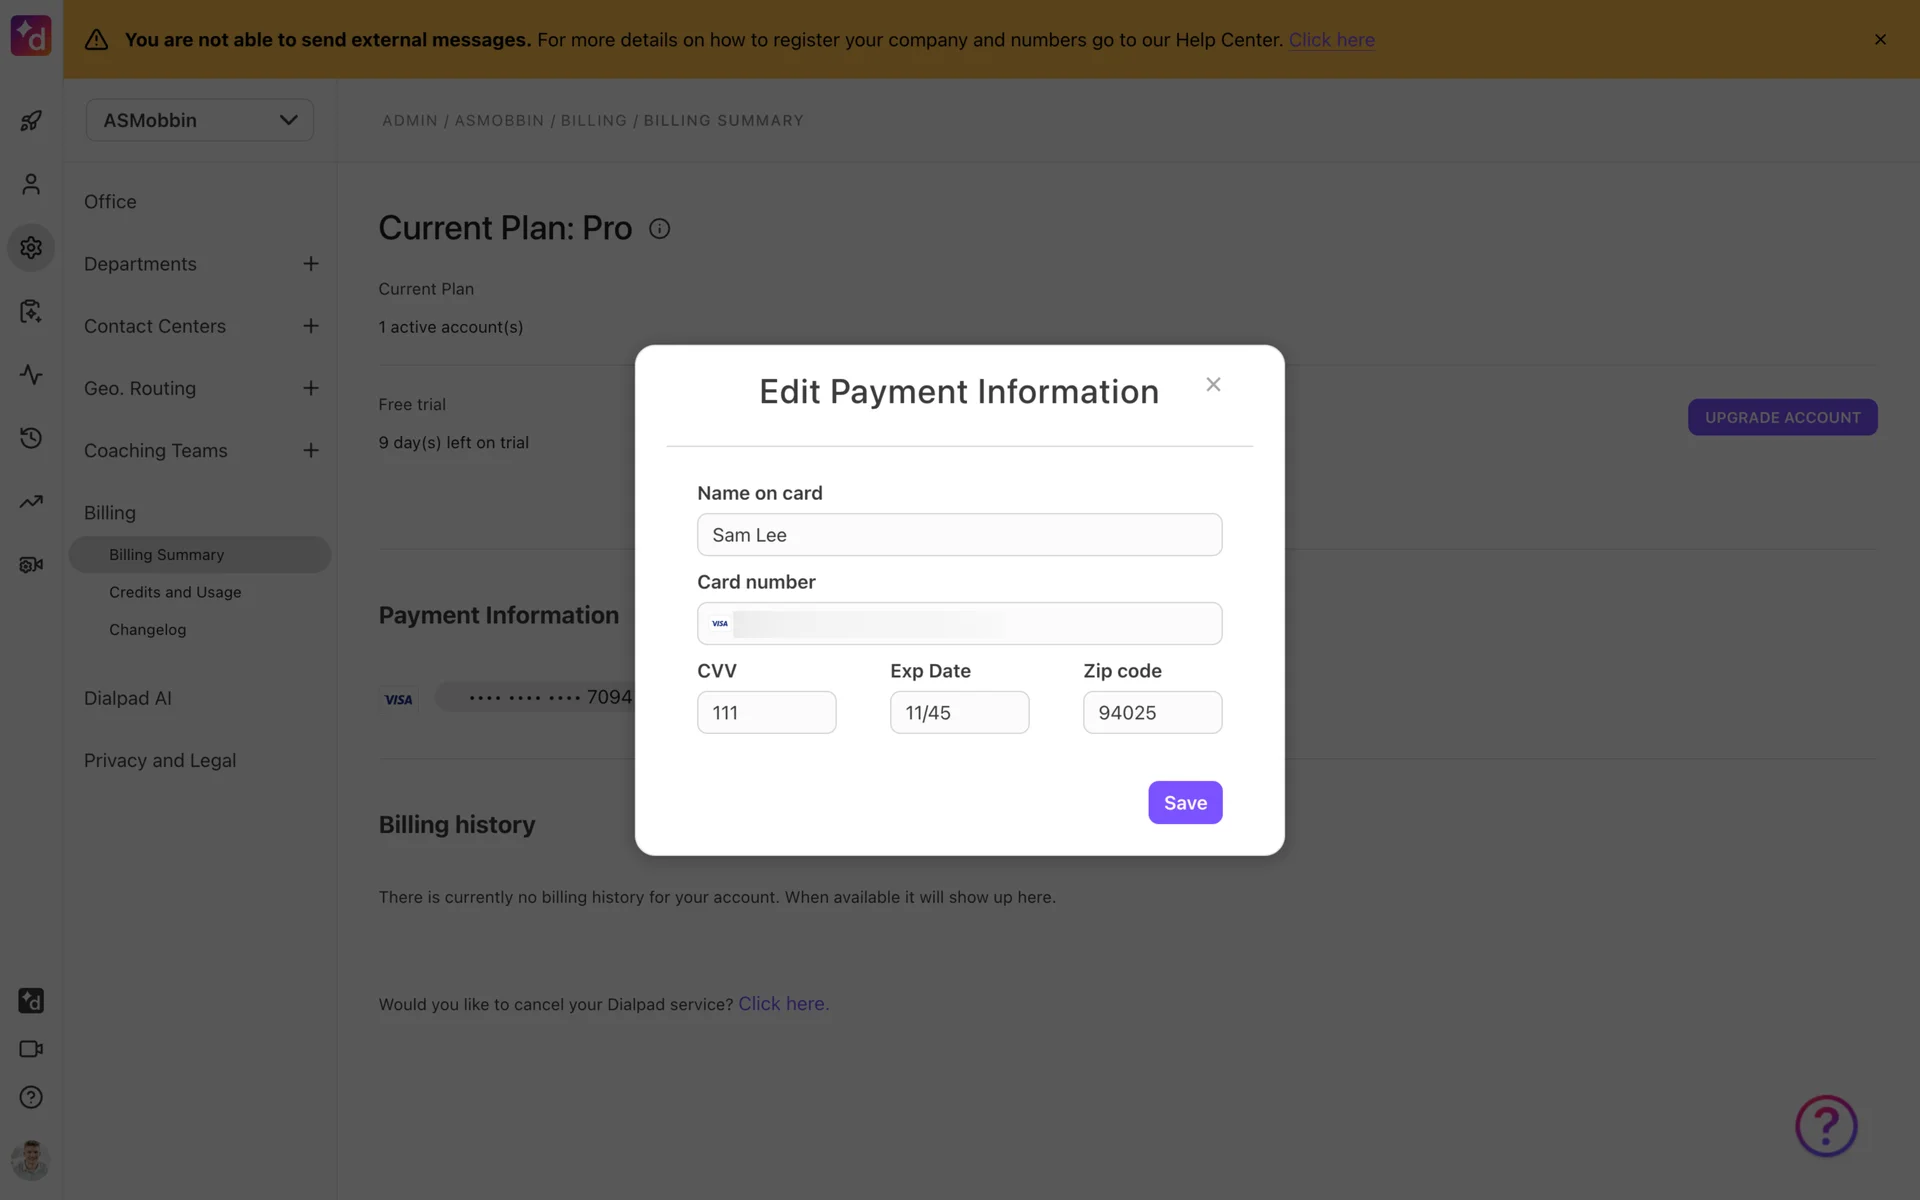This screenshot has height=1200, width=1920.
Task: Select Changelog in billing menu
Action: coord(147,630)
